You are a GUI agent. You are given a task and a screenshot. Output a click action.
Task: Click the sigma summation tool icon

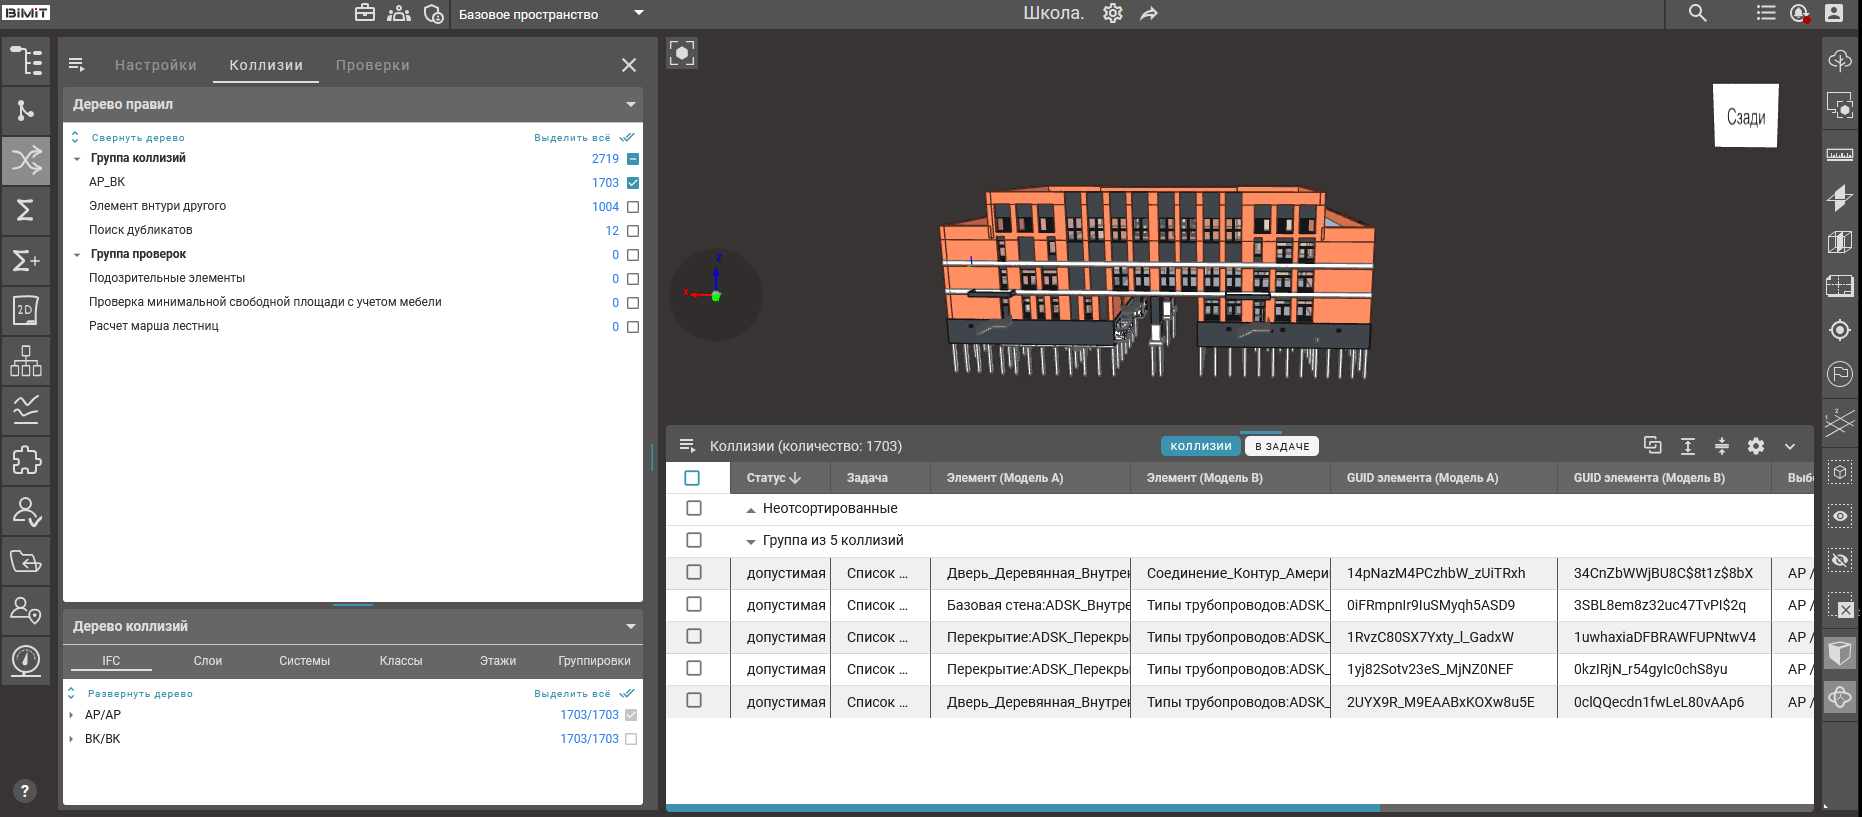point(26,210)
